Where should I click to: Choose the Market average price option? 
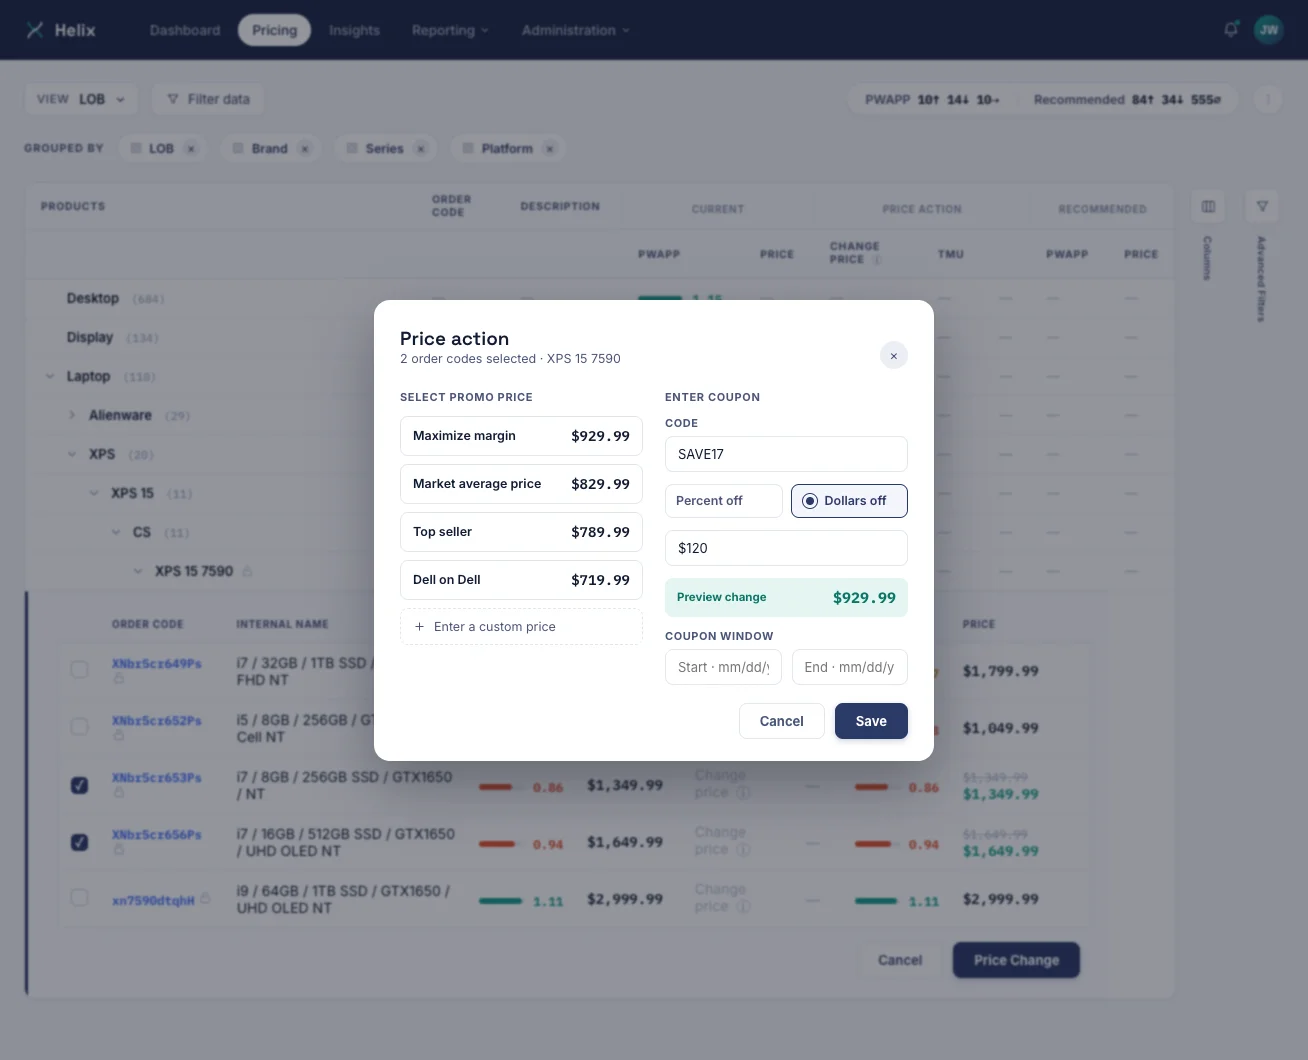(x=521, y=484)
